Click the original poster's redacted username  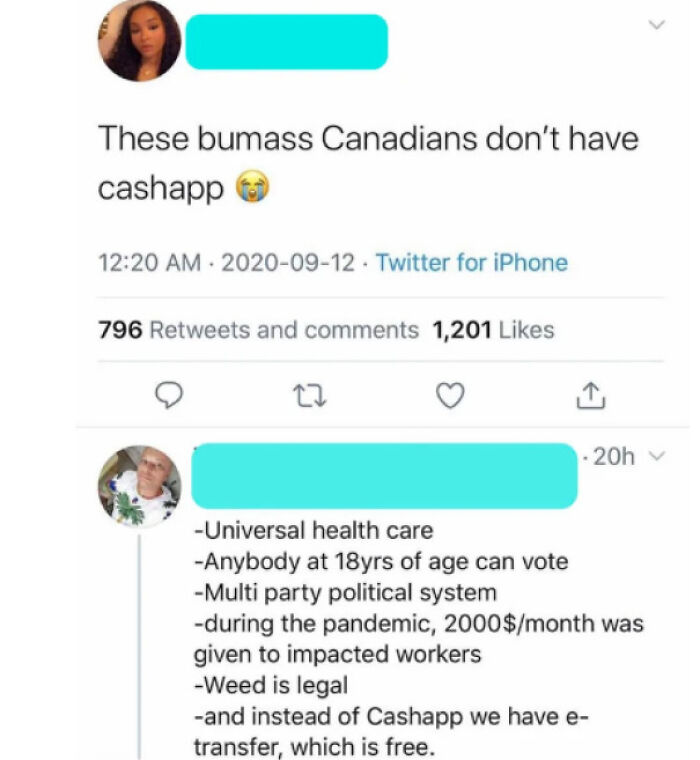pos(286,41)
